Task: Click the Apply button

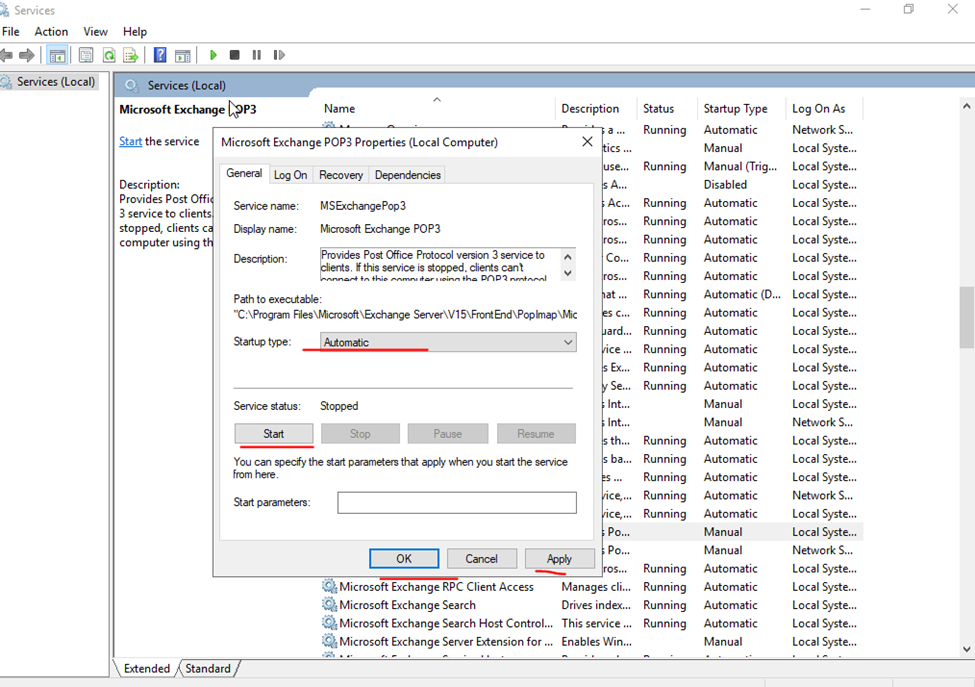Action: [559, 559]
